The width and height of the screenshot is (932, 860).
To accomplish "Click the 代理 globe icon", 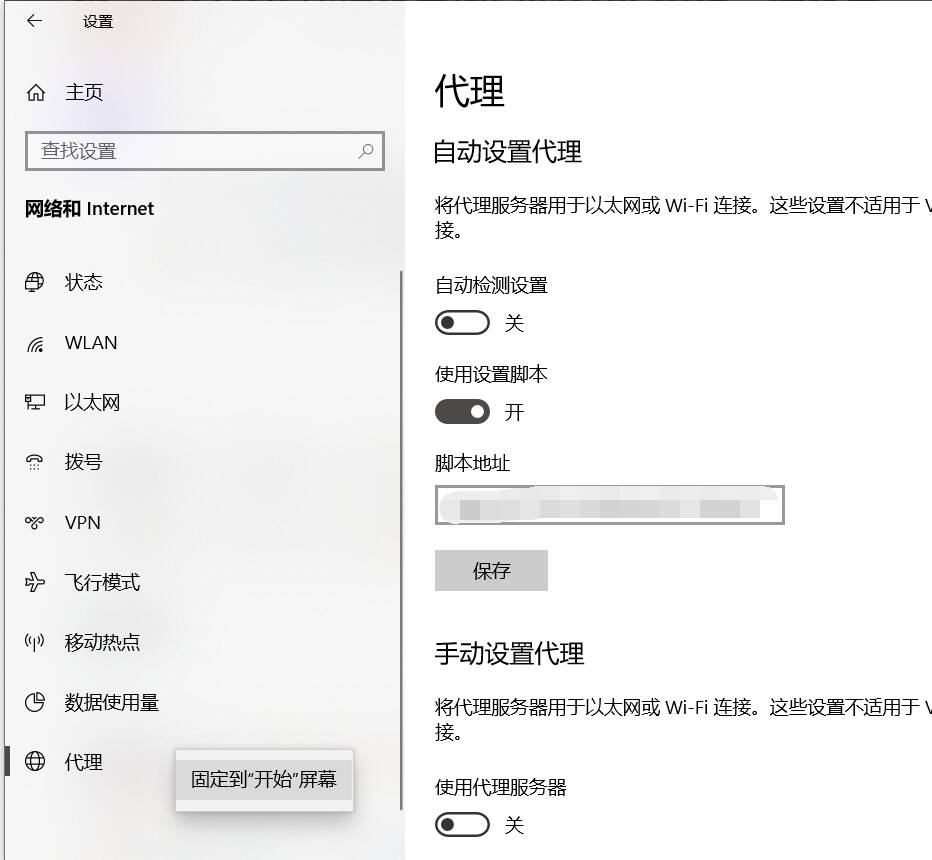I will [35, 762].
